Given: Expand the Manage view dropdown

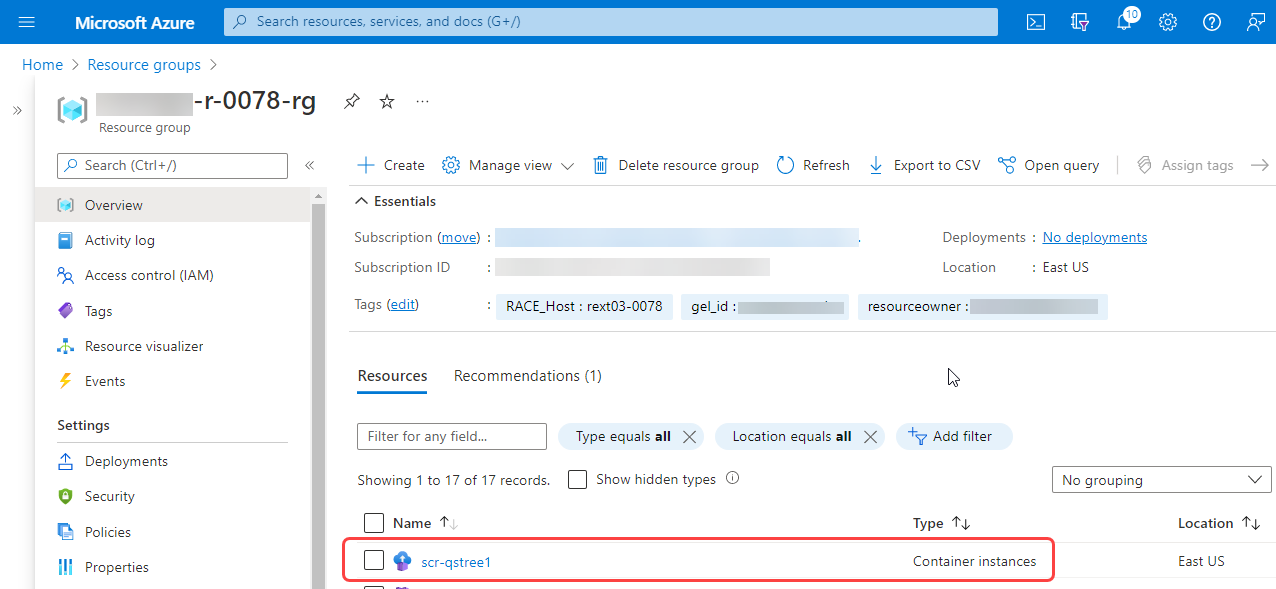Looking at the screenshot, I should [508, 165].
